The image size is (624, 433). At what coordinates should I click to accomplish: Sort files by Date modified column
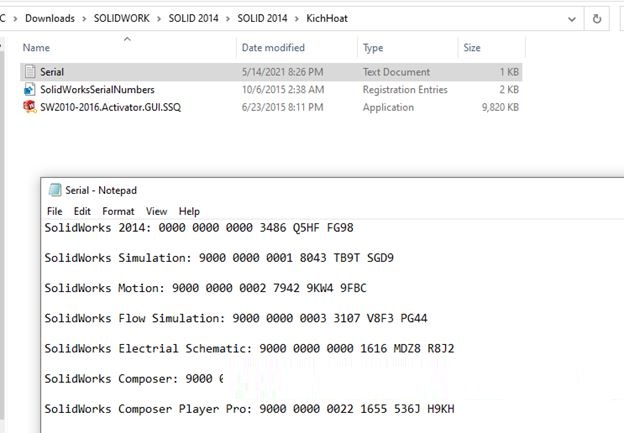coord(273,48)
